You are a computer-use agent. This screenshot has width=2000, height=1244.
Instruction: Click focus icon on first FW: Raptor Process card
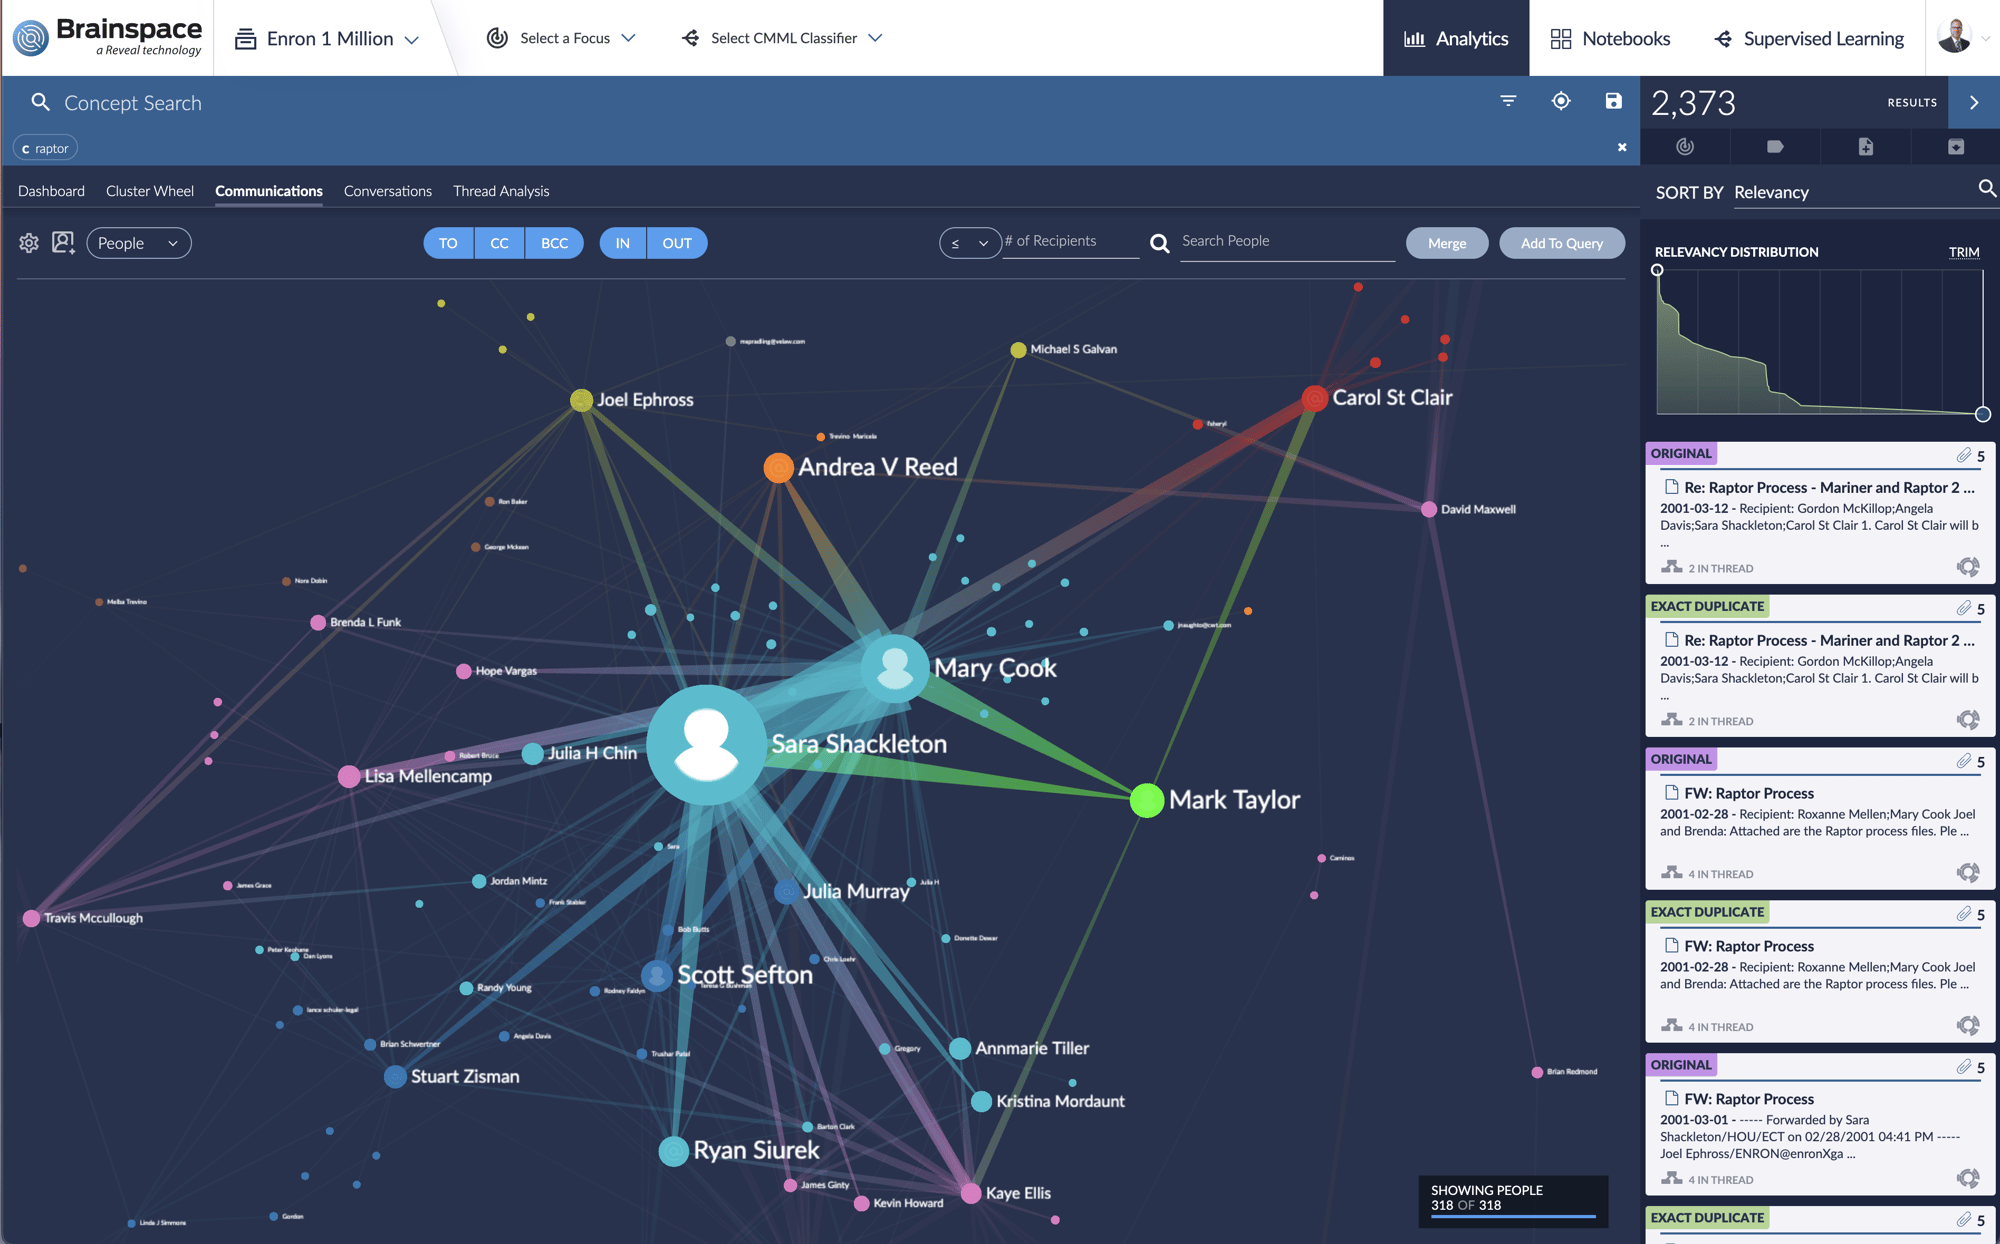[x=1968, y=873]
